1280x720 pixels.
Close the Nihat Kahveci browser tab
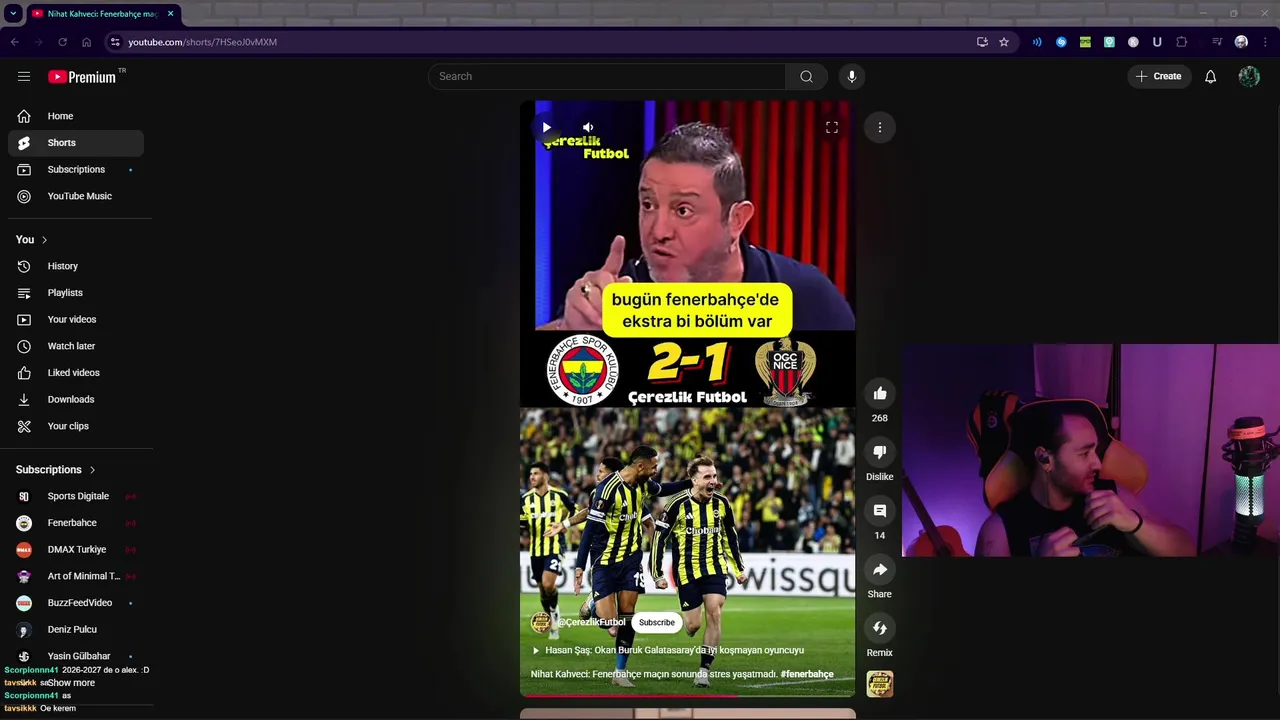170,14
